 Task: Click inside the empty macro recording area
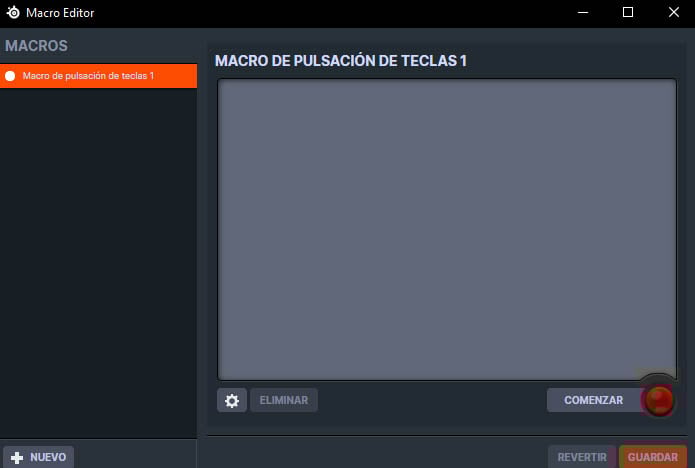447,230
